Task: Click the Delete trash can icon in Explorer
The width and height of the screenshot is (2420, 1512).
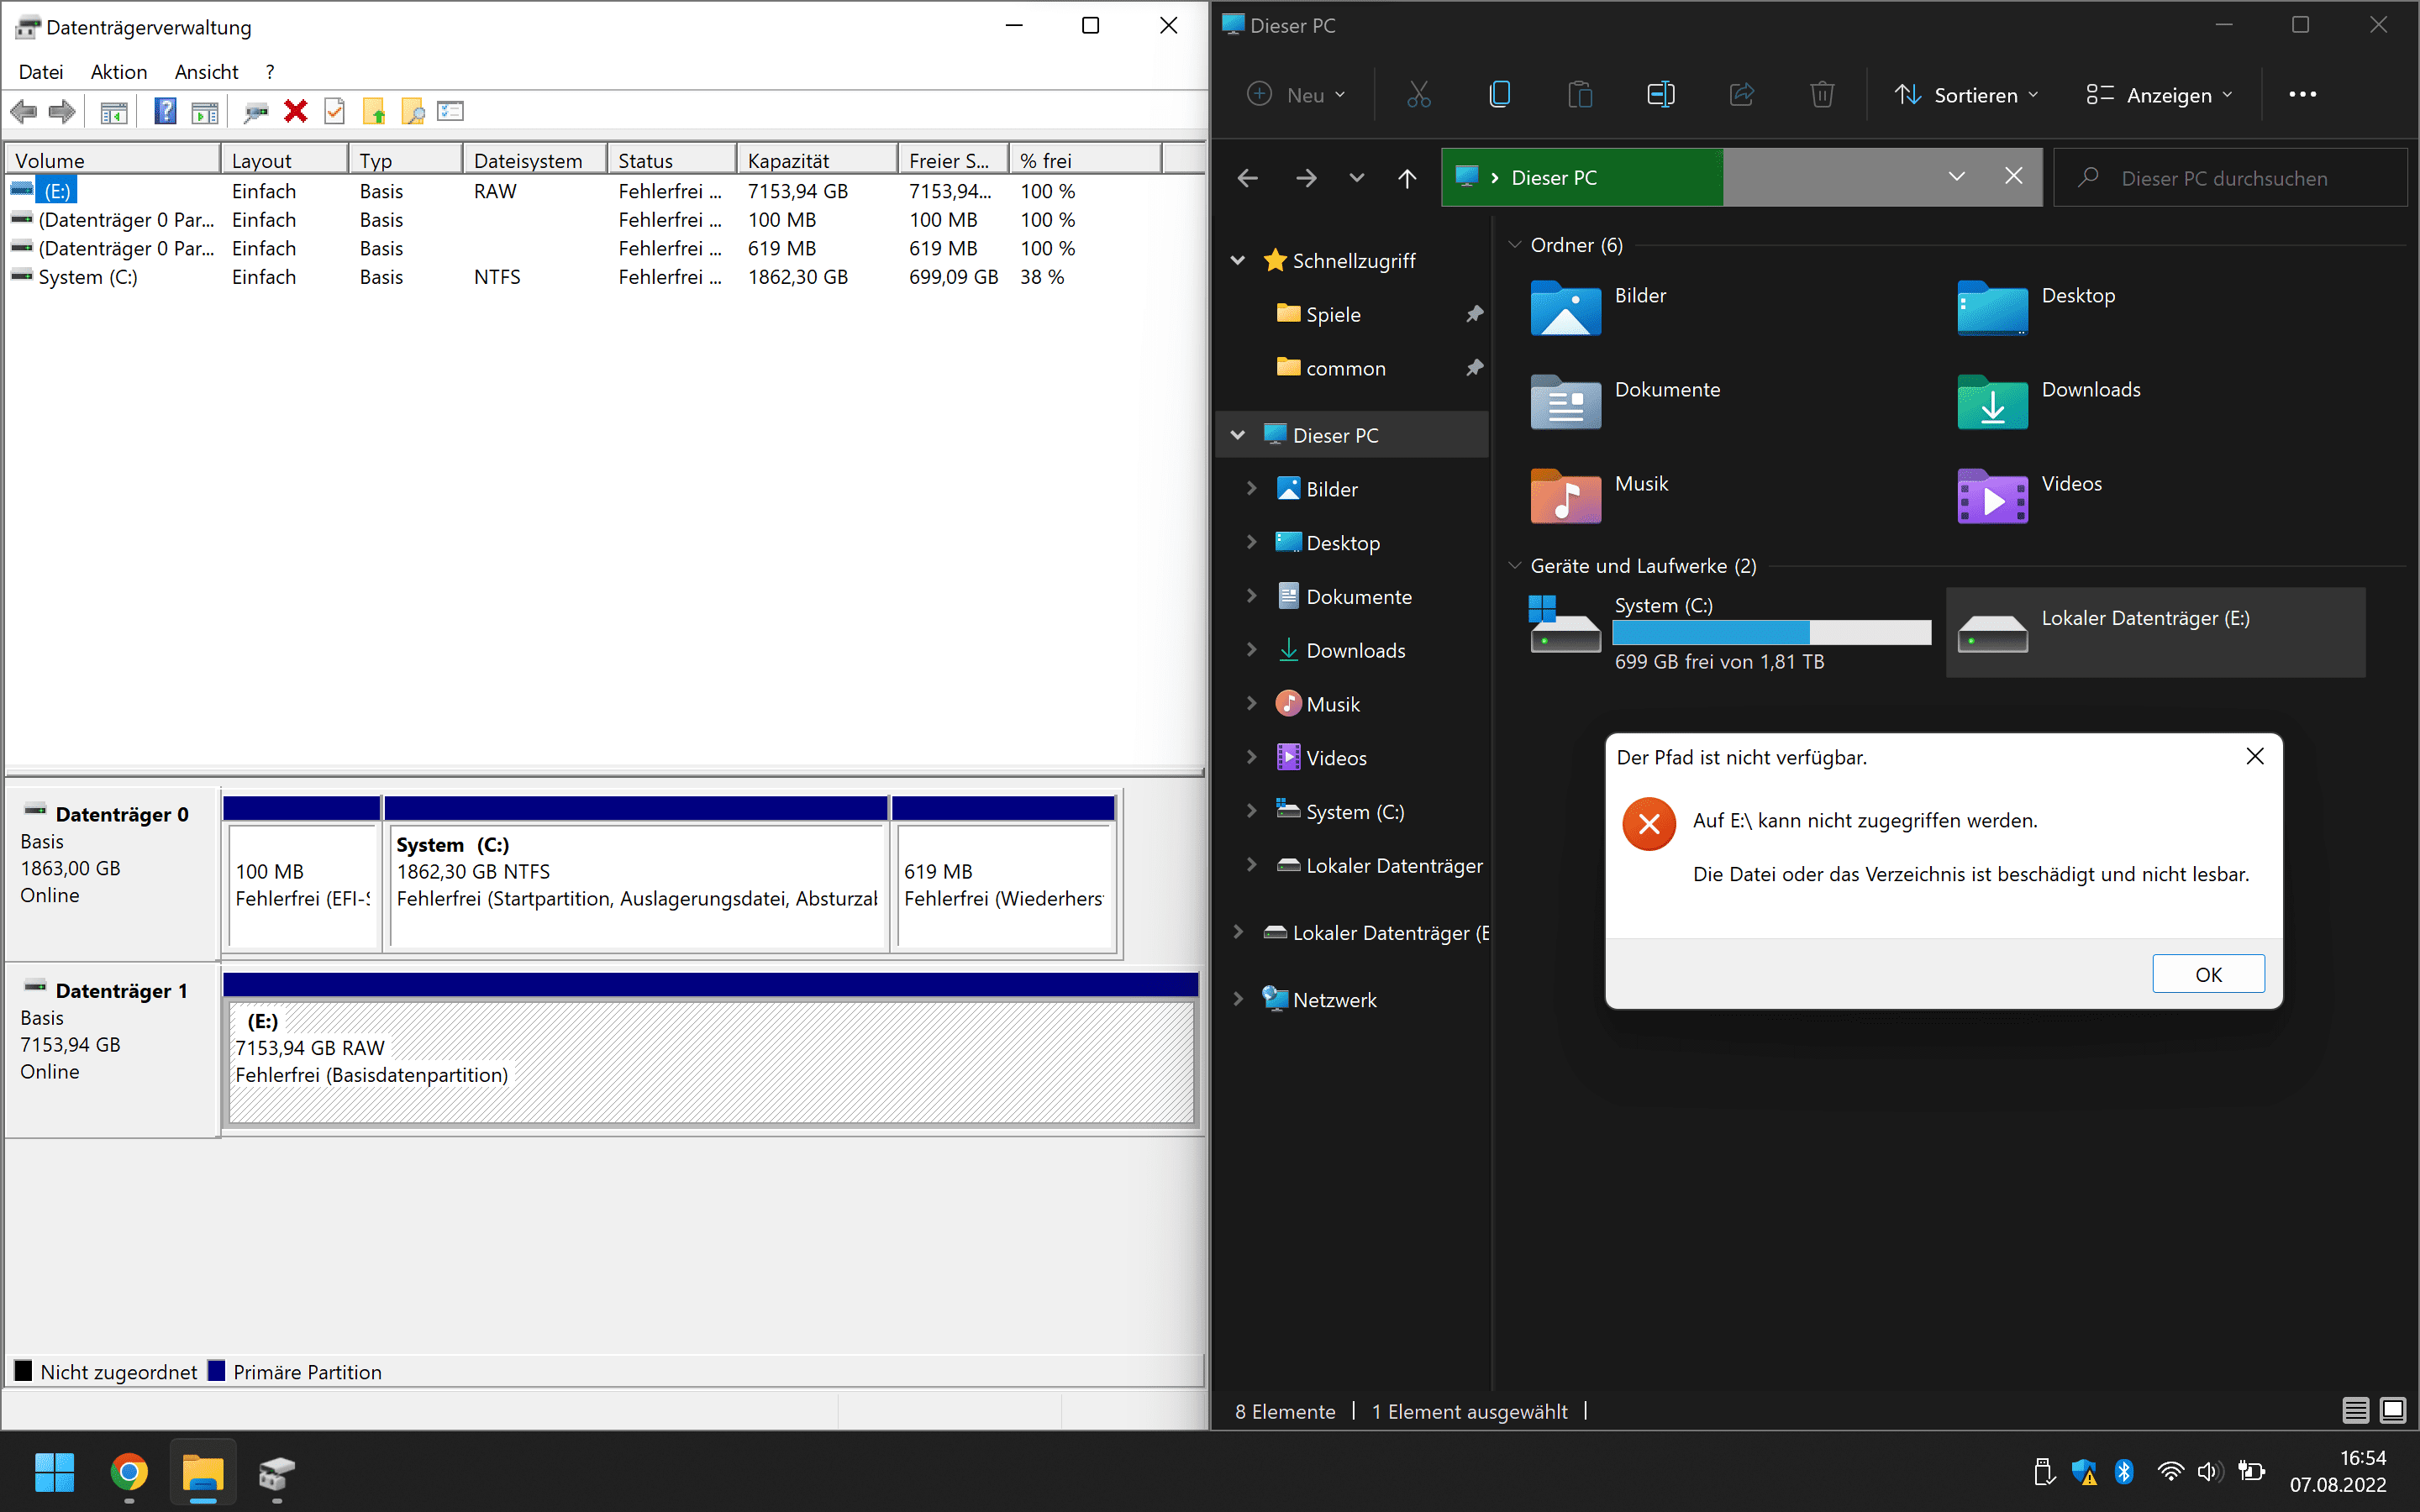Action: point(1822,95)
